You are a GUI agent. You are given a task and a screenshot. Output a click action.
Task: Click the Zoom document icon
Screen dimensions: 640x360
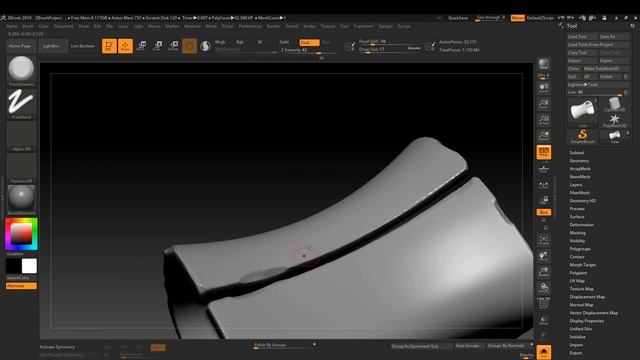(x=544, y=104)
